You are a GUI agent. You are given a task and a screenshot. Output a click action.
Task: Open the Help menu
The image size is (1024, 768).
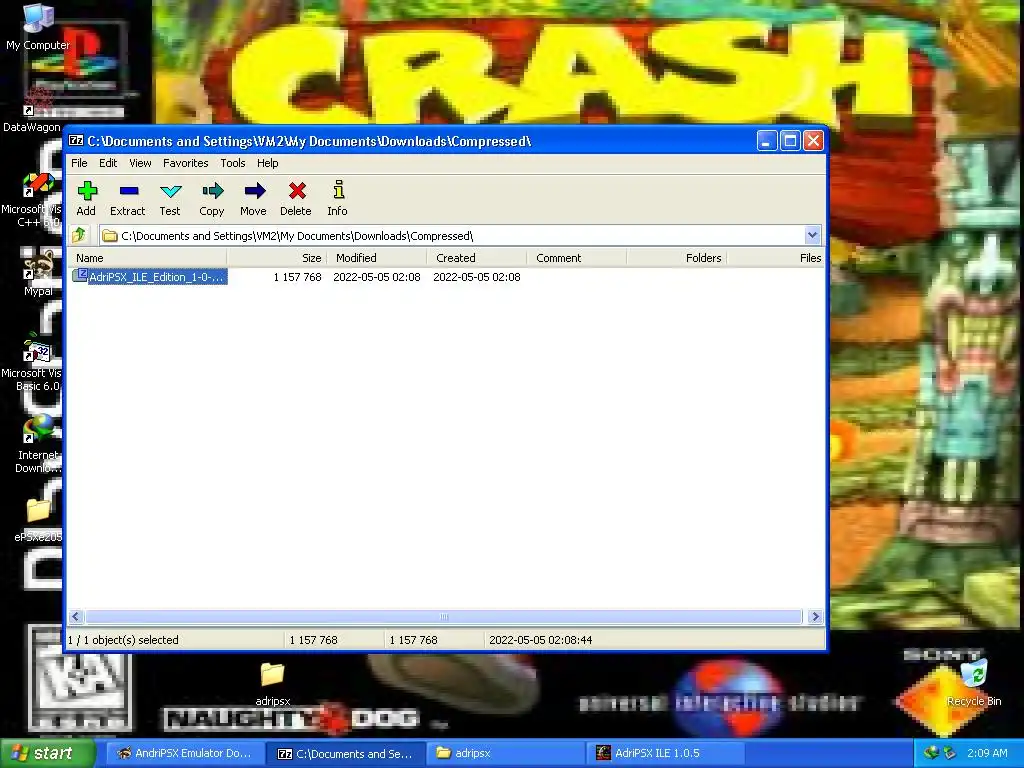[x=267, y=163]
